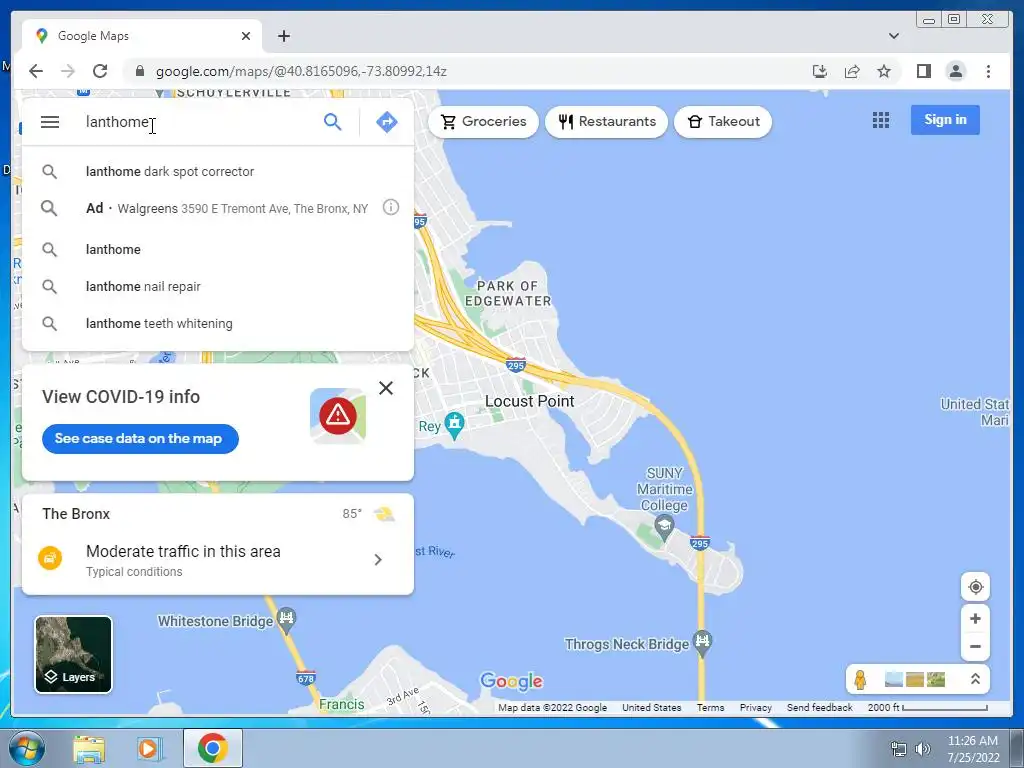Viewport: 1024px width, 768px height.
Task: Open the Terms link
Action: point(710,707)
